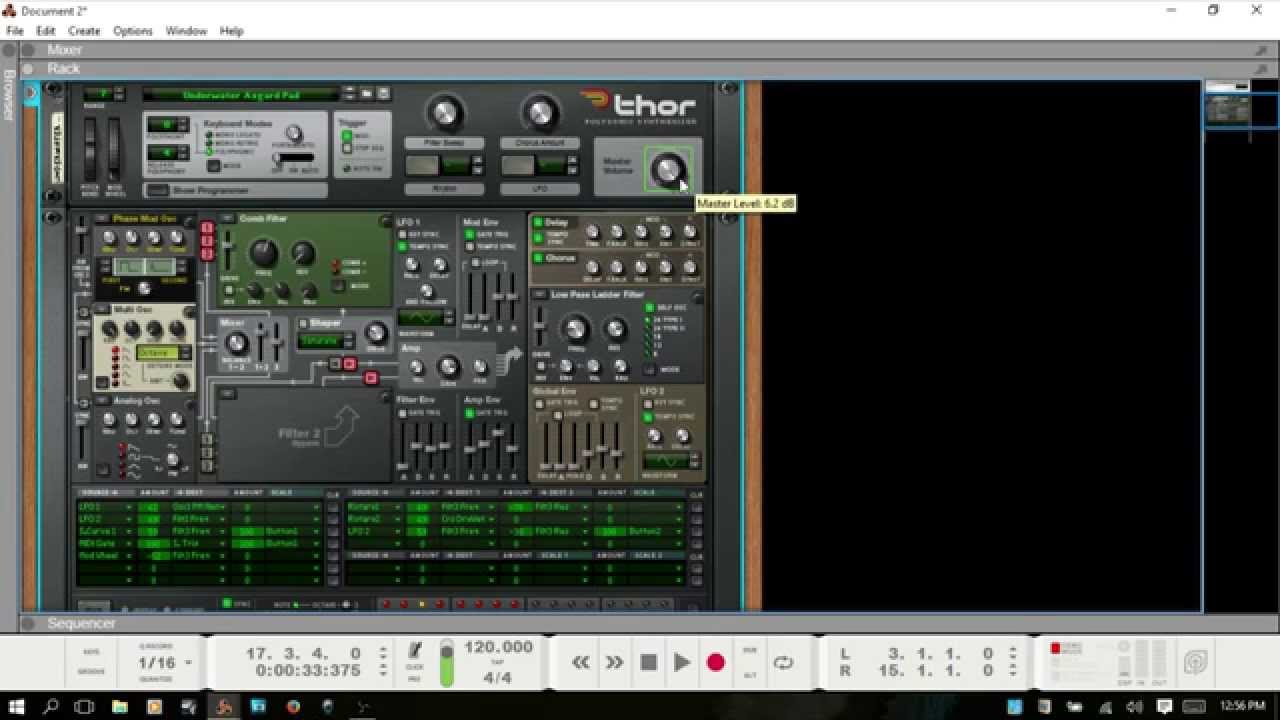1280x720 pixels.
Task: Toggle Low Pass Ladder Filter Self Osc
Action: tap(652, 307)
